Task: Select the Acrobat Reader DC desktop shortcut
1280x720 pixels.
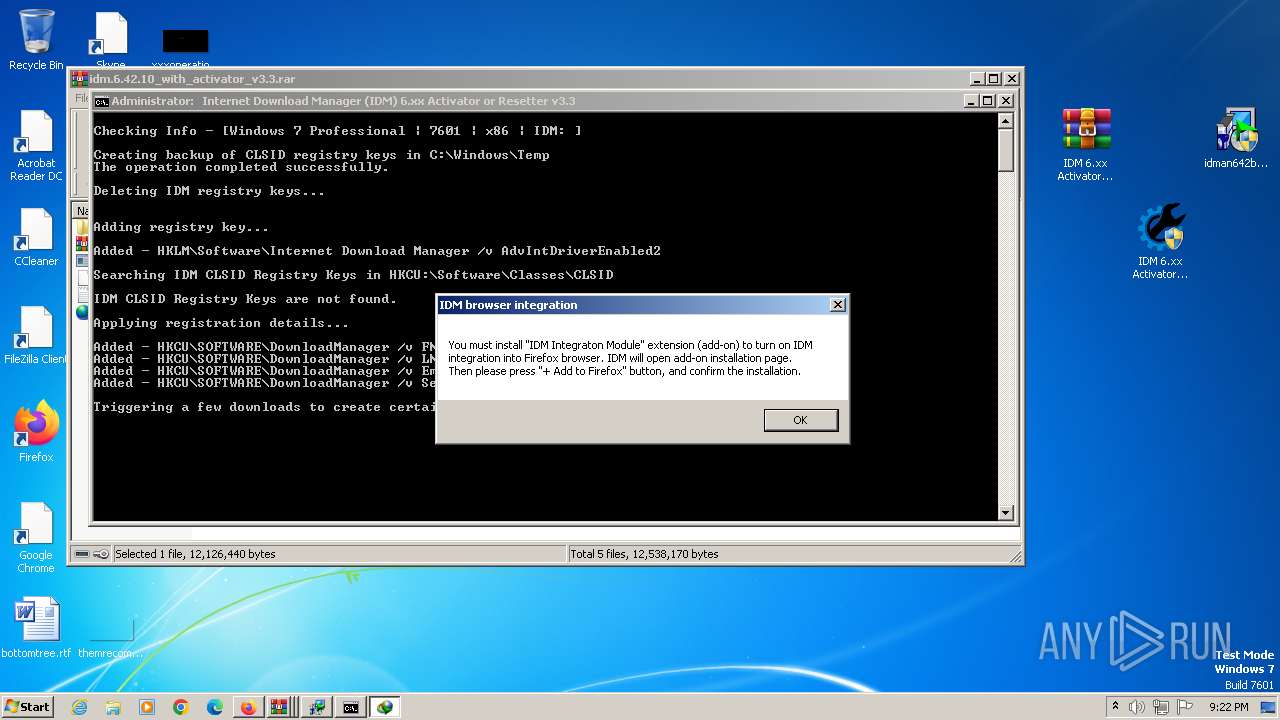Action: (x=36, y=146)
